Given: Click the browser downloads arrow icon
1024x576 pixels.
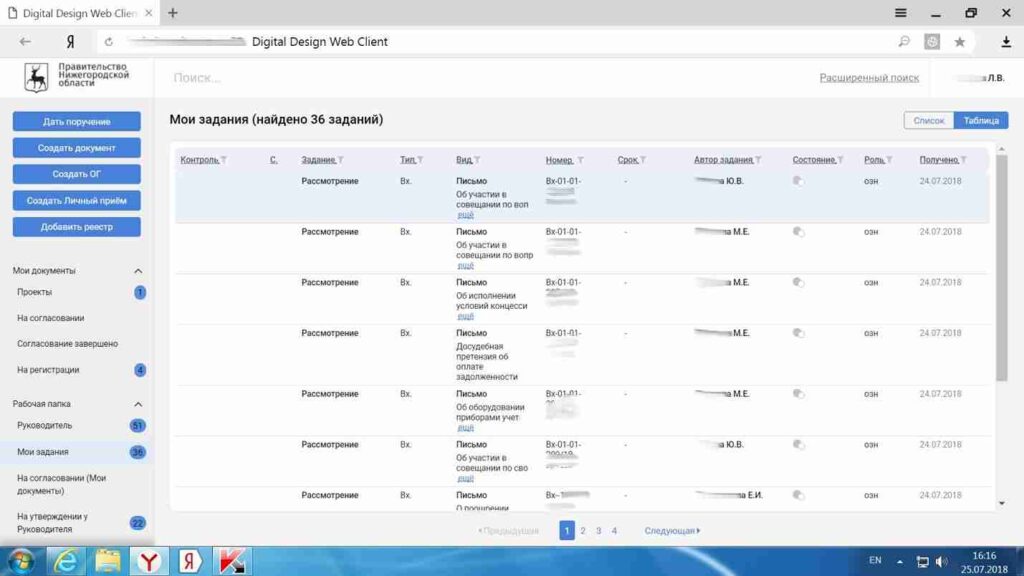Looking at the screenshot, I should coord(1006,42).
